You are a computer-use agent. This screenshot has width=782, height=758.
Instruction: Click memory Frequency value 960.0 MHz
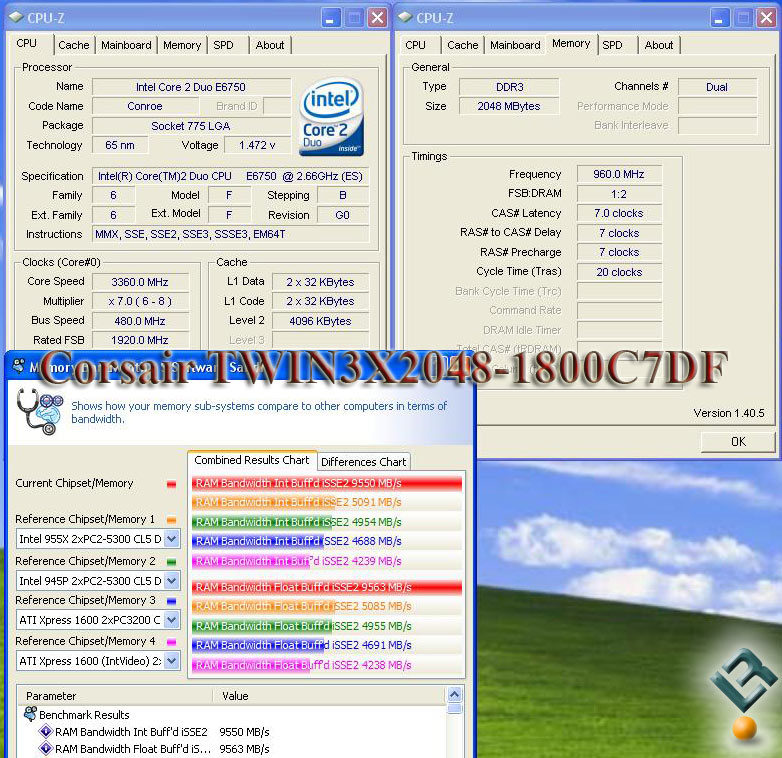point(619,174)
